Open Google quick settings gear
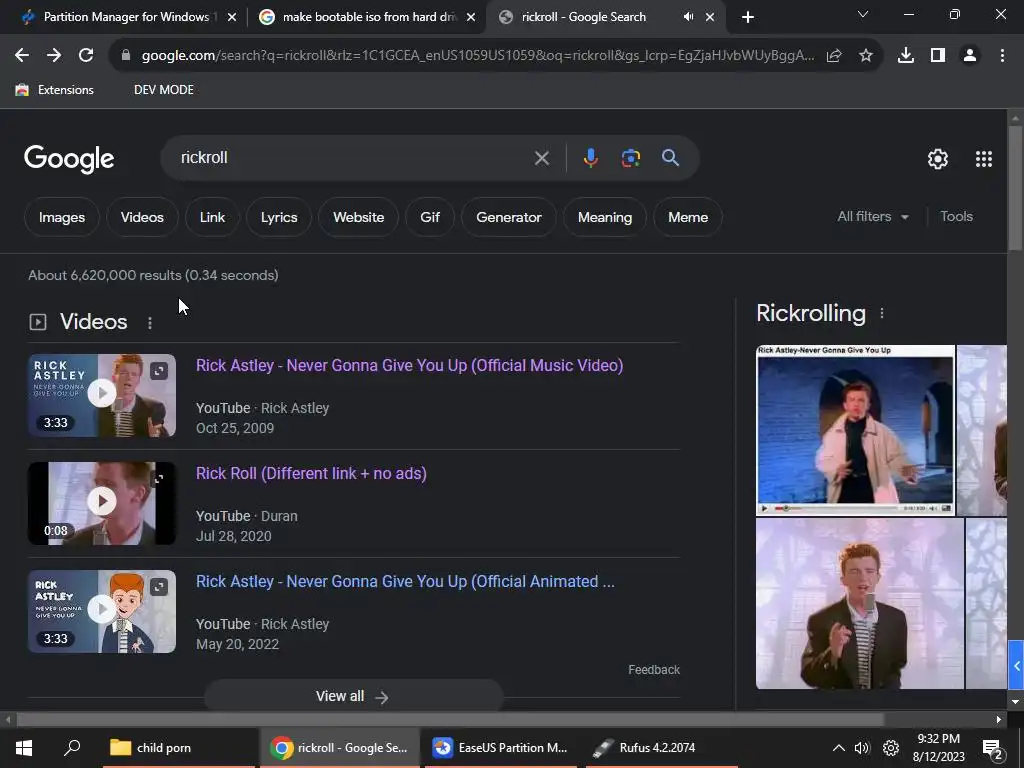1024x768 pixels. pyautogui.click(x=938, y=159)
